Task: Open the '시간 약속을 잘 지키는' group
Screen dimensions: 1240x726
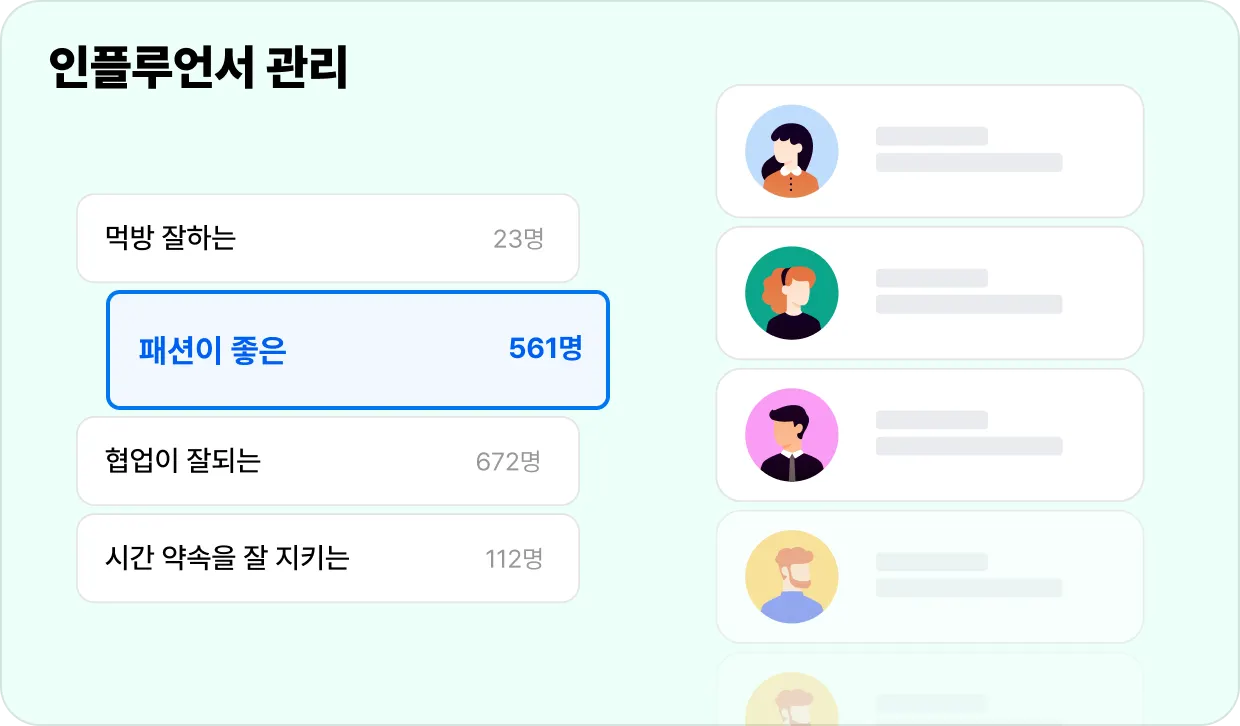Action: [x=328, y=558]
